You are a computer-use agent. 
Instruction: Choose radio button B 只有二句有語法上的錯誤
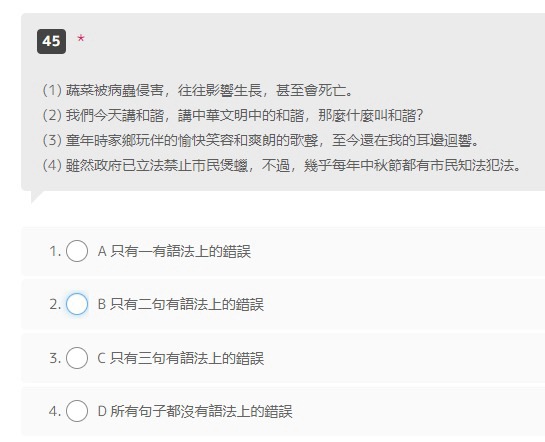coord(77,304)
